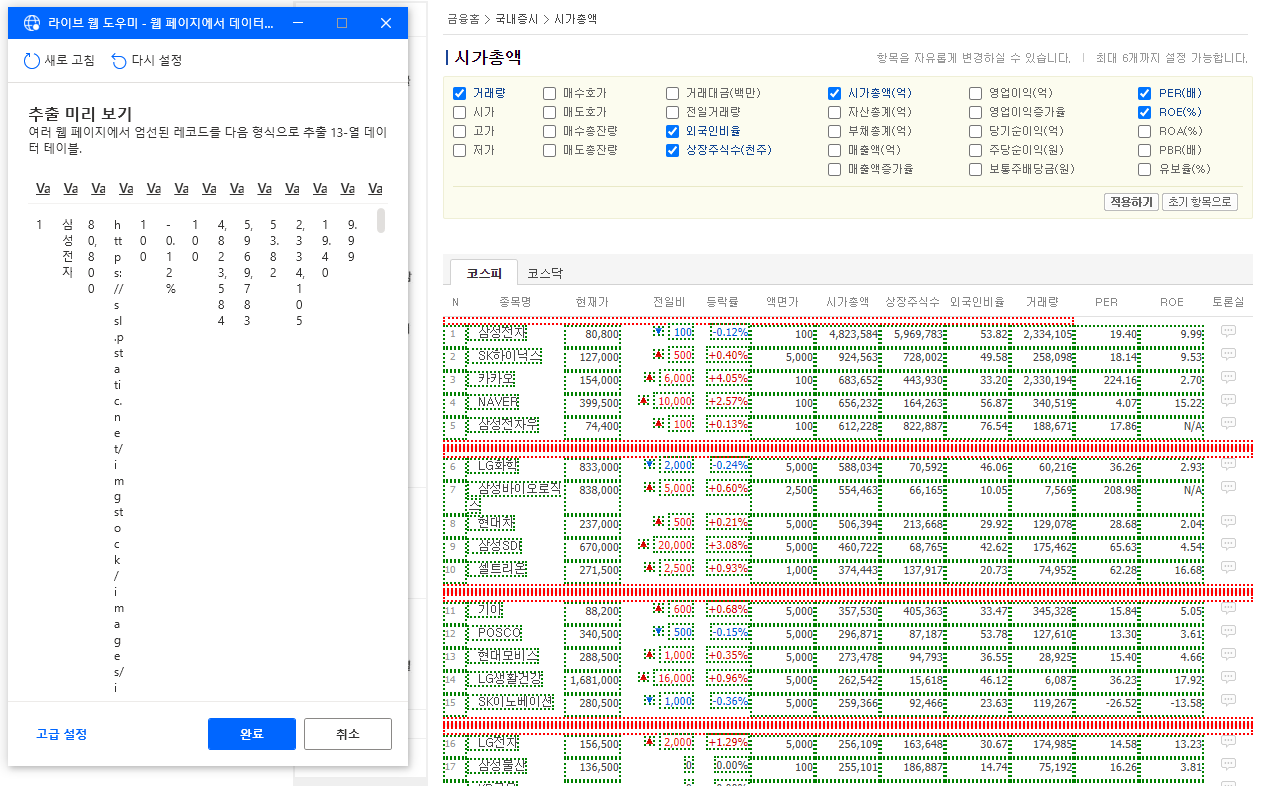Open the NAVER stock link
The width and height of the screenshot is (1286, 786).
point(498,402)
